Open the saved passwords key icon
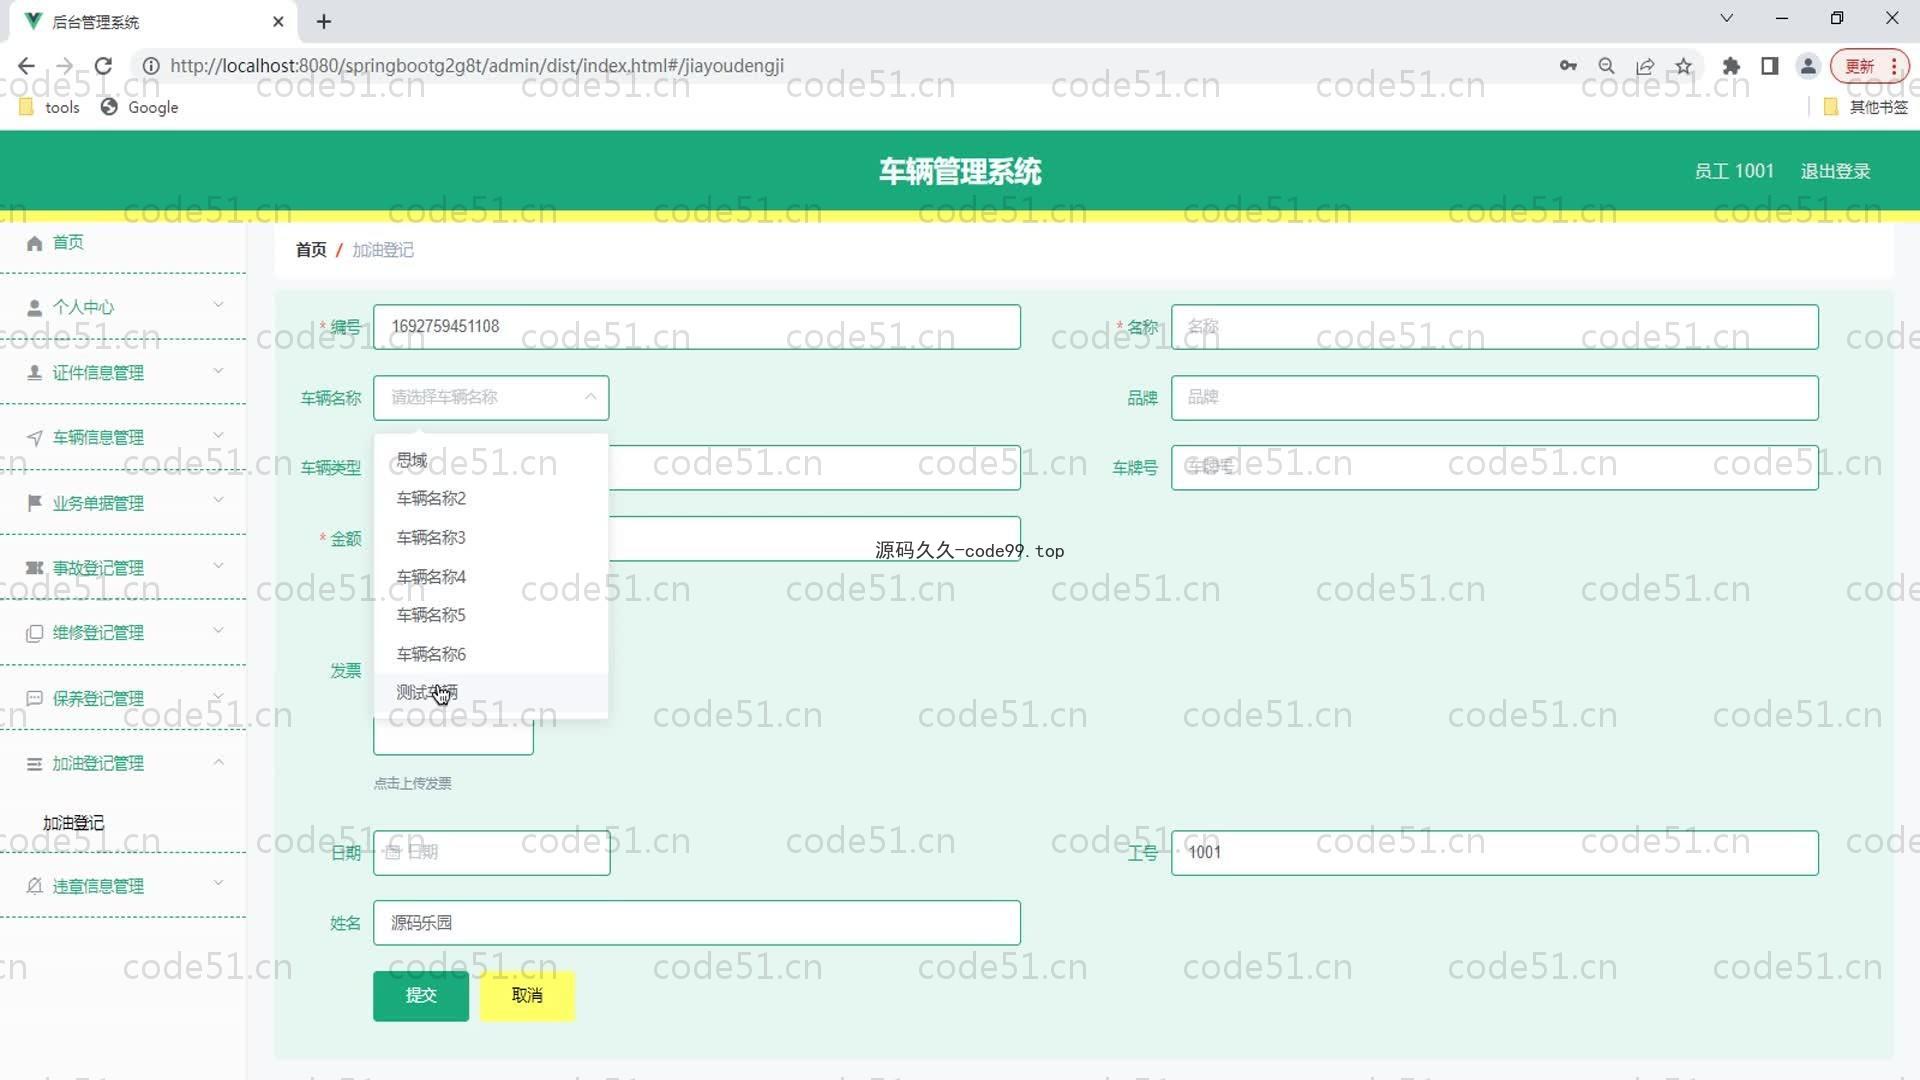This screenshot has width=1920, height=1080. (x=1568, y=66)
